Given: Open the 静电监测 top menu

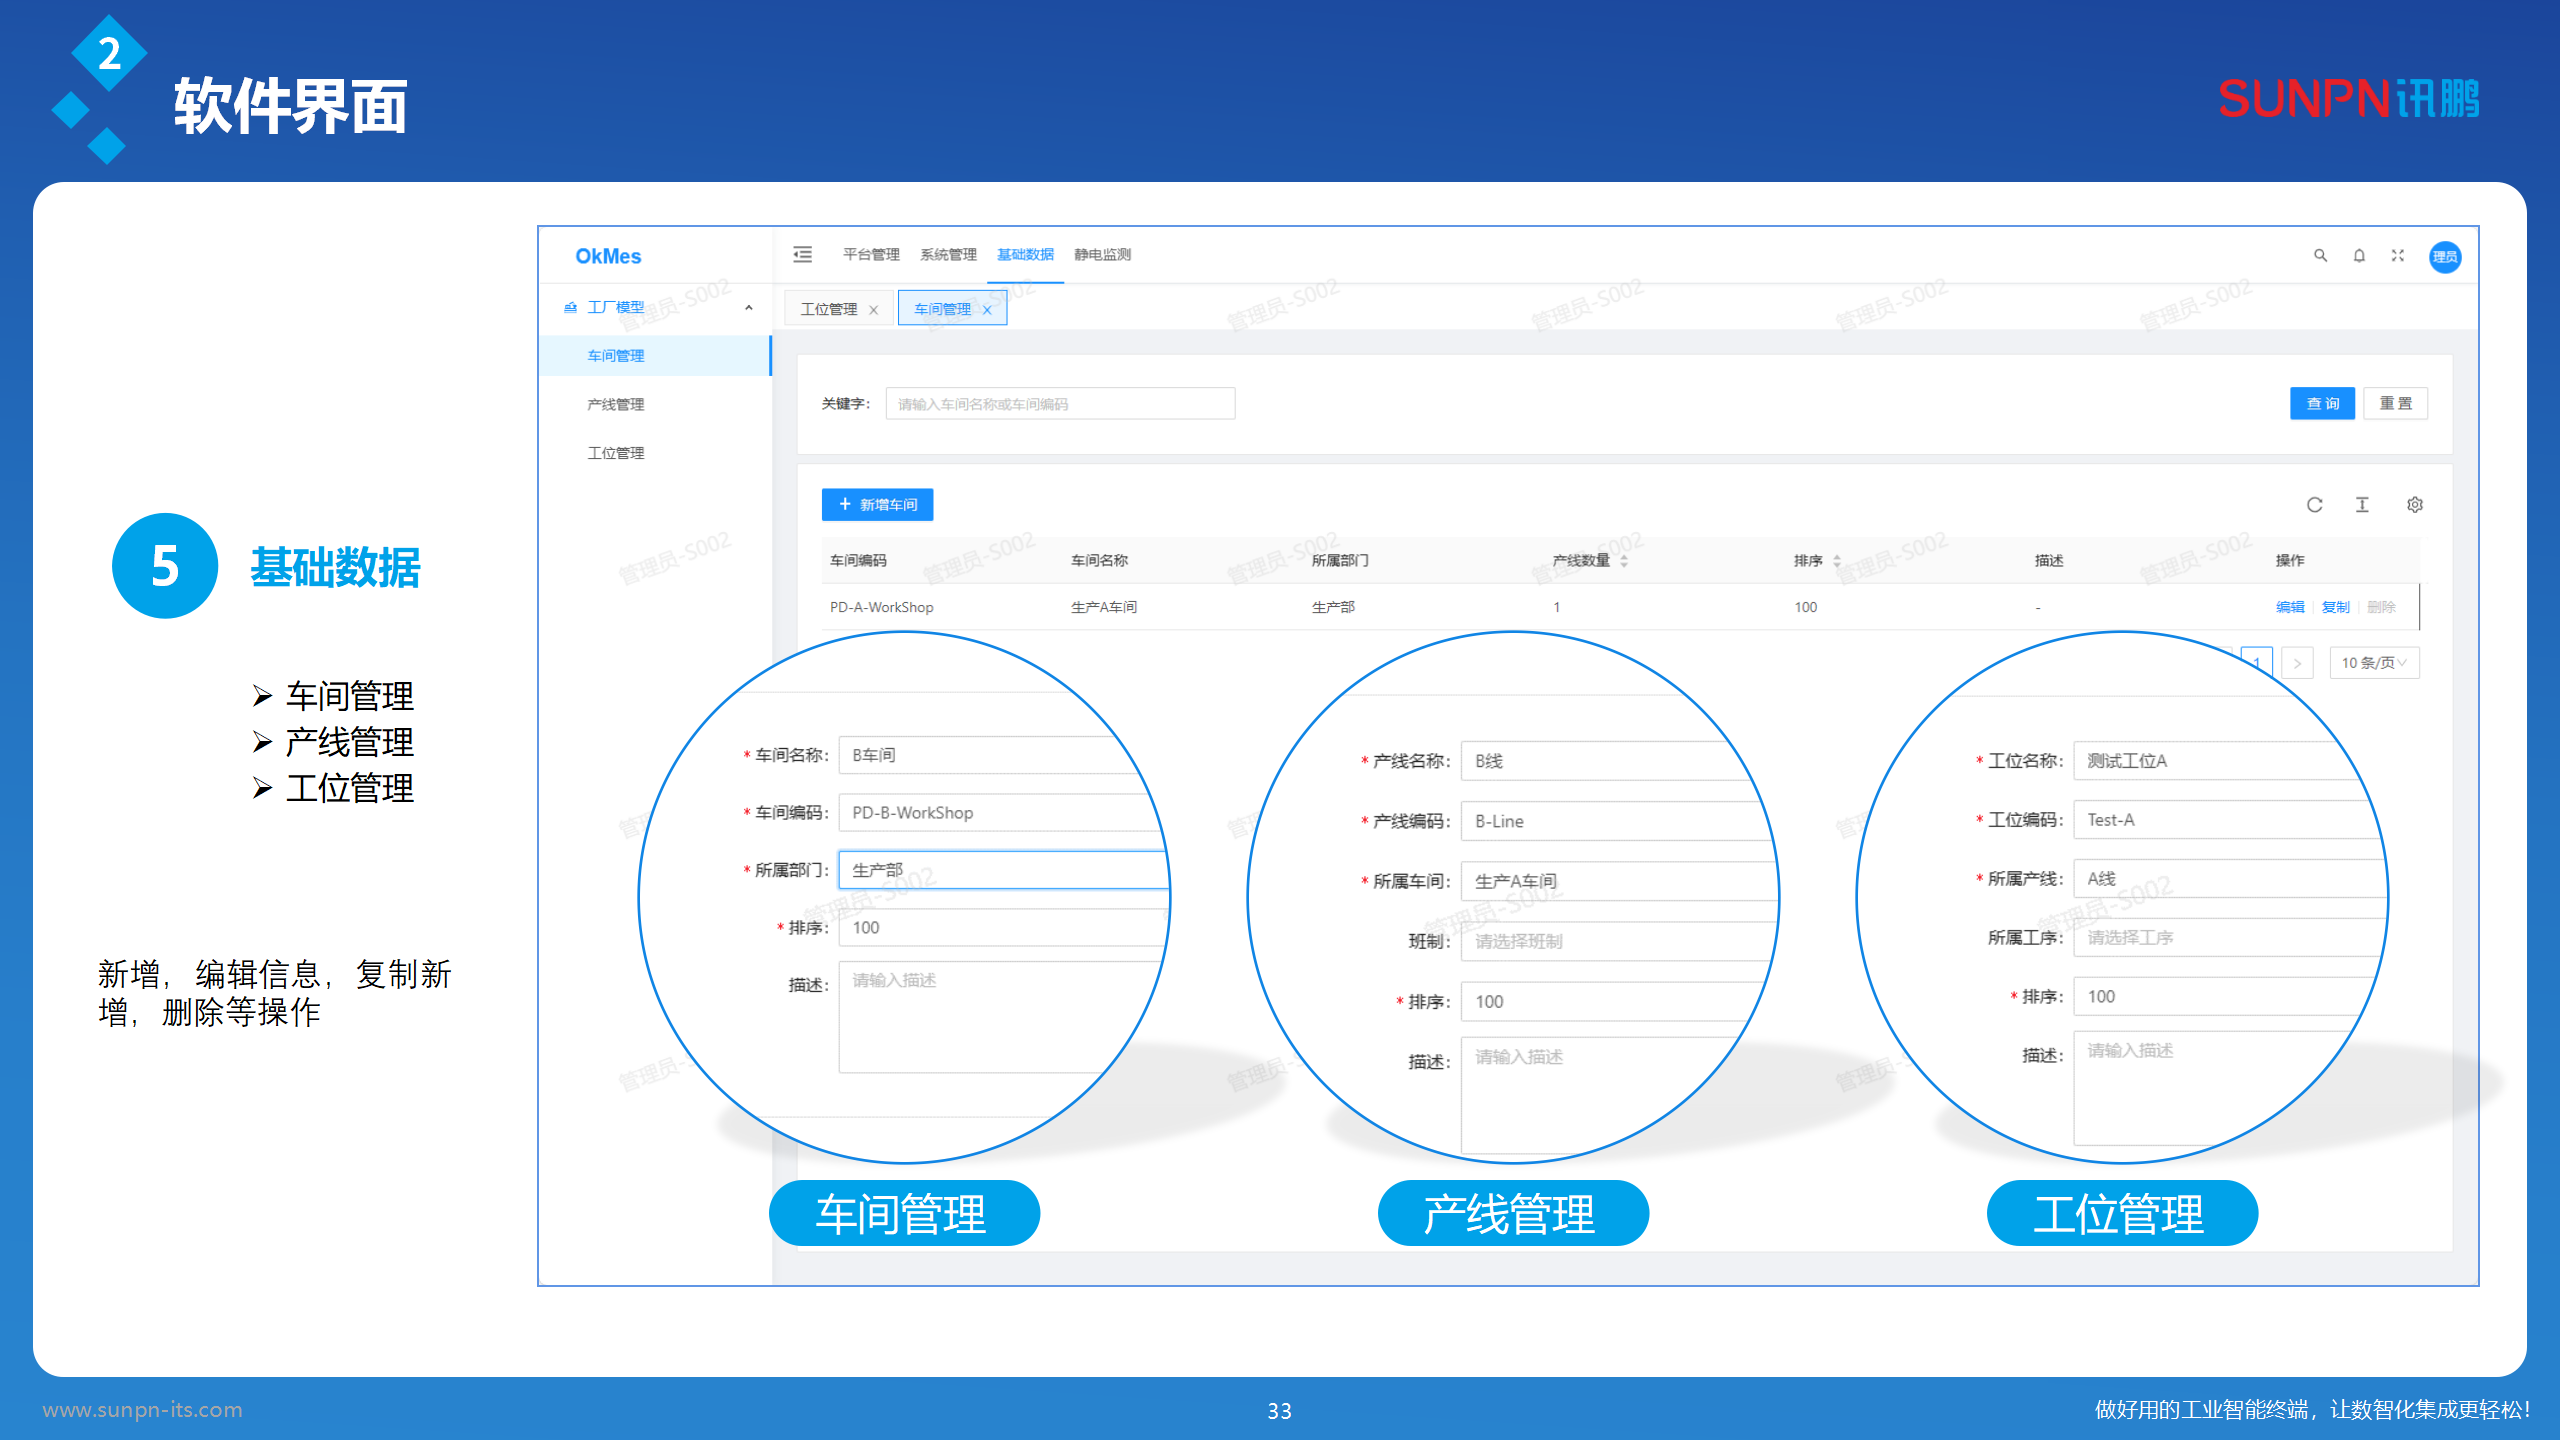Looking at the screenshot, I should 1102,255.
